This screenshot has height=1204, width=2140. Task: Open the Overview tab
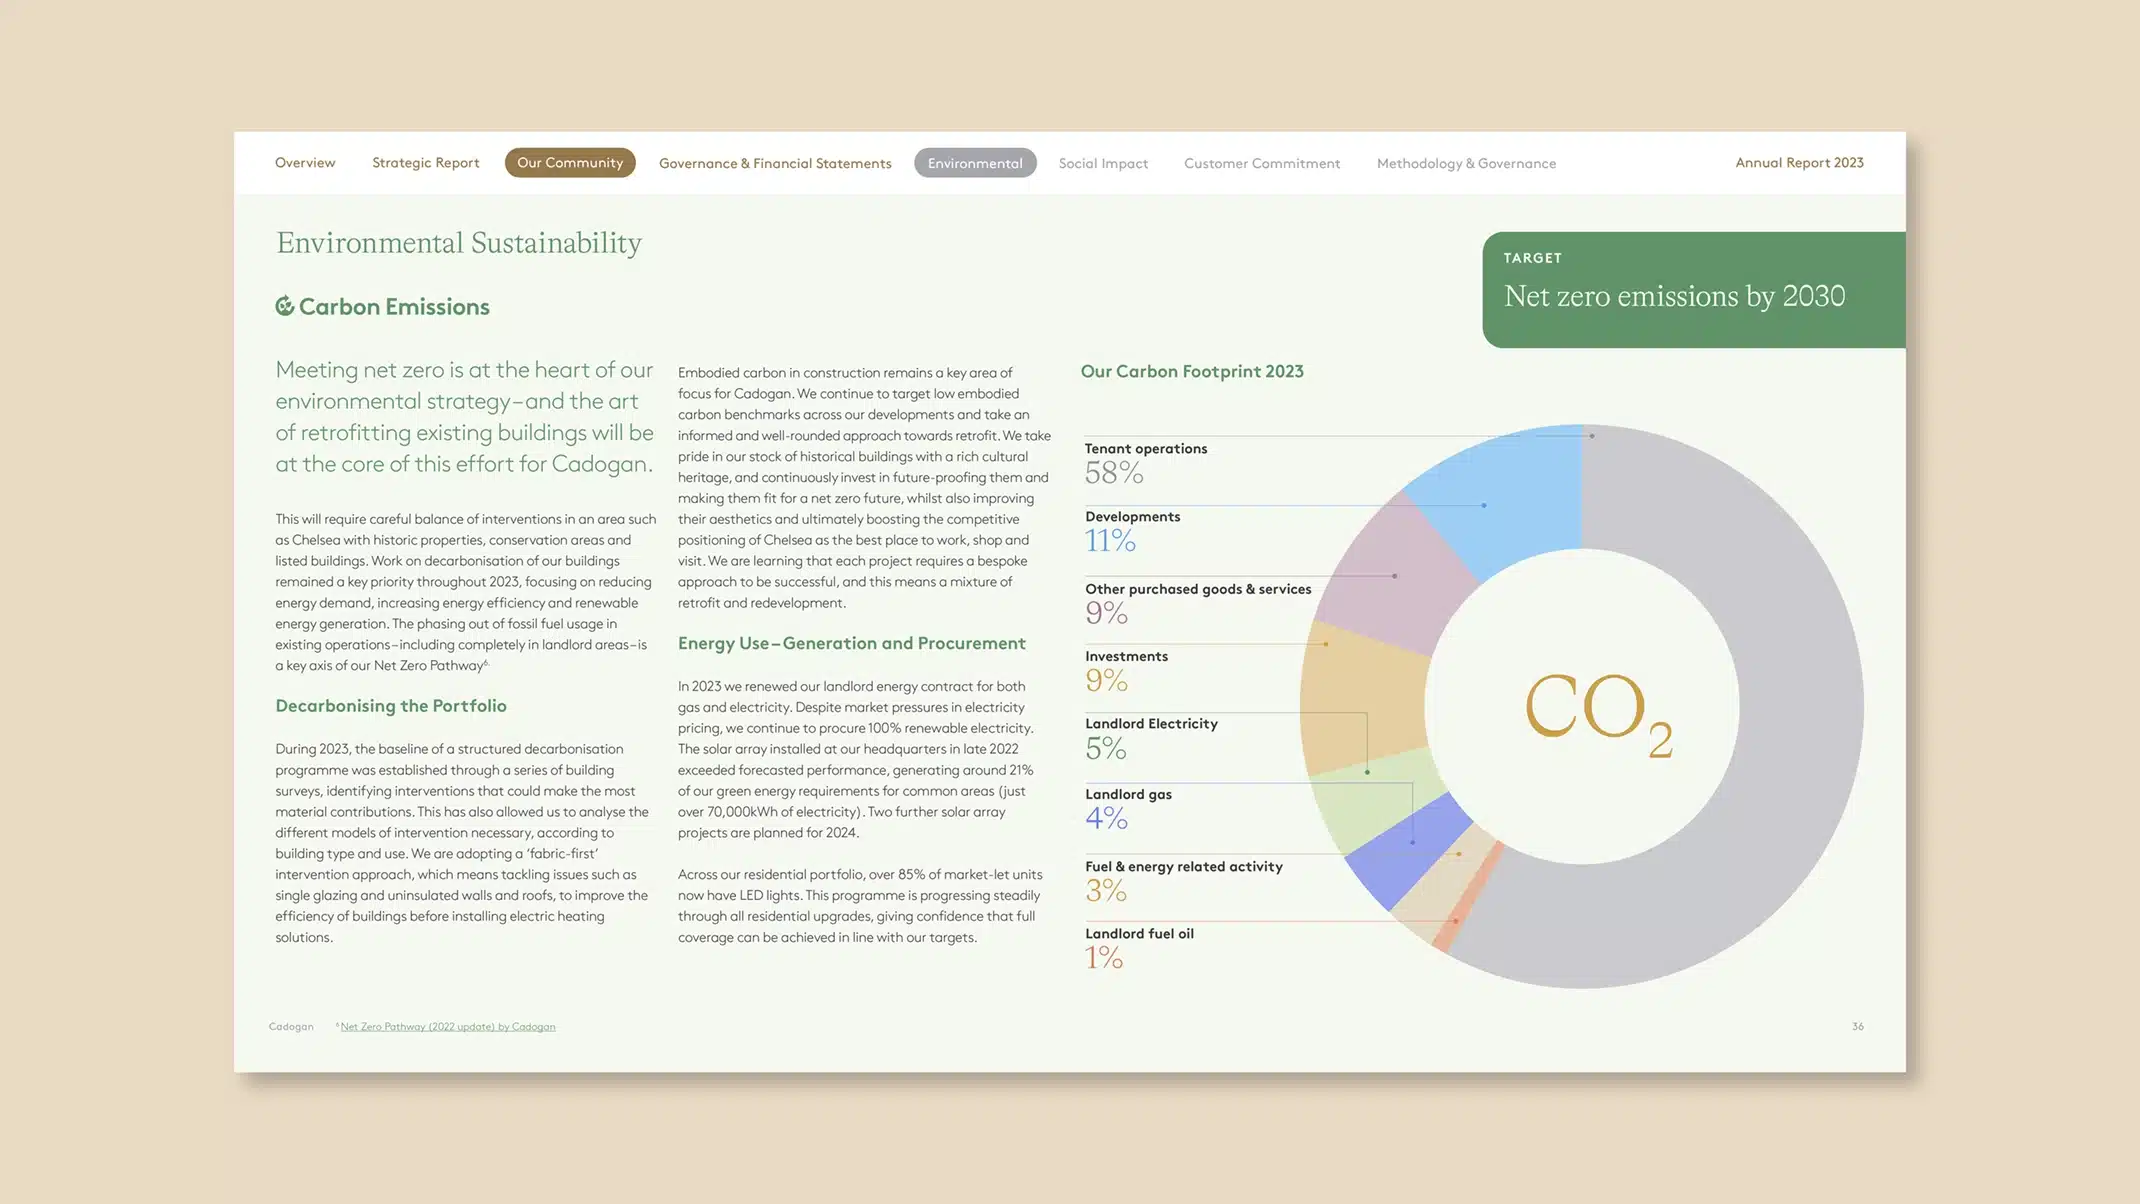305,163
